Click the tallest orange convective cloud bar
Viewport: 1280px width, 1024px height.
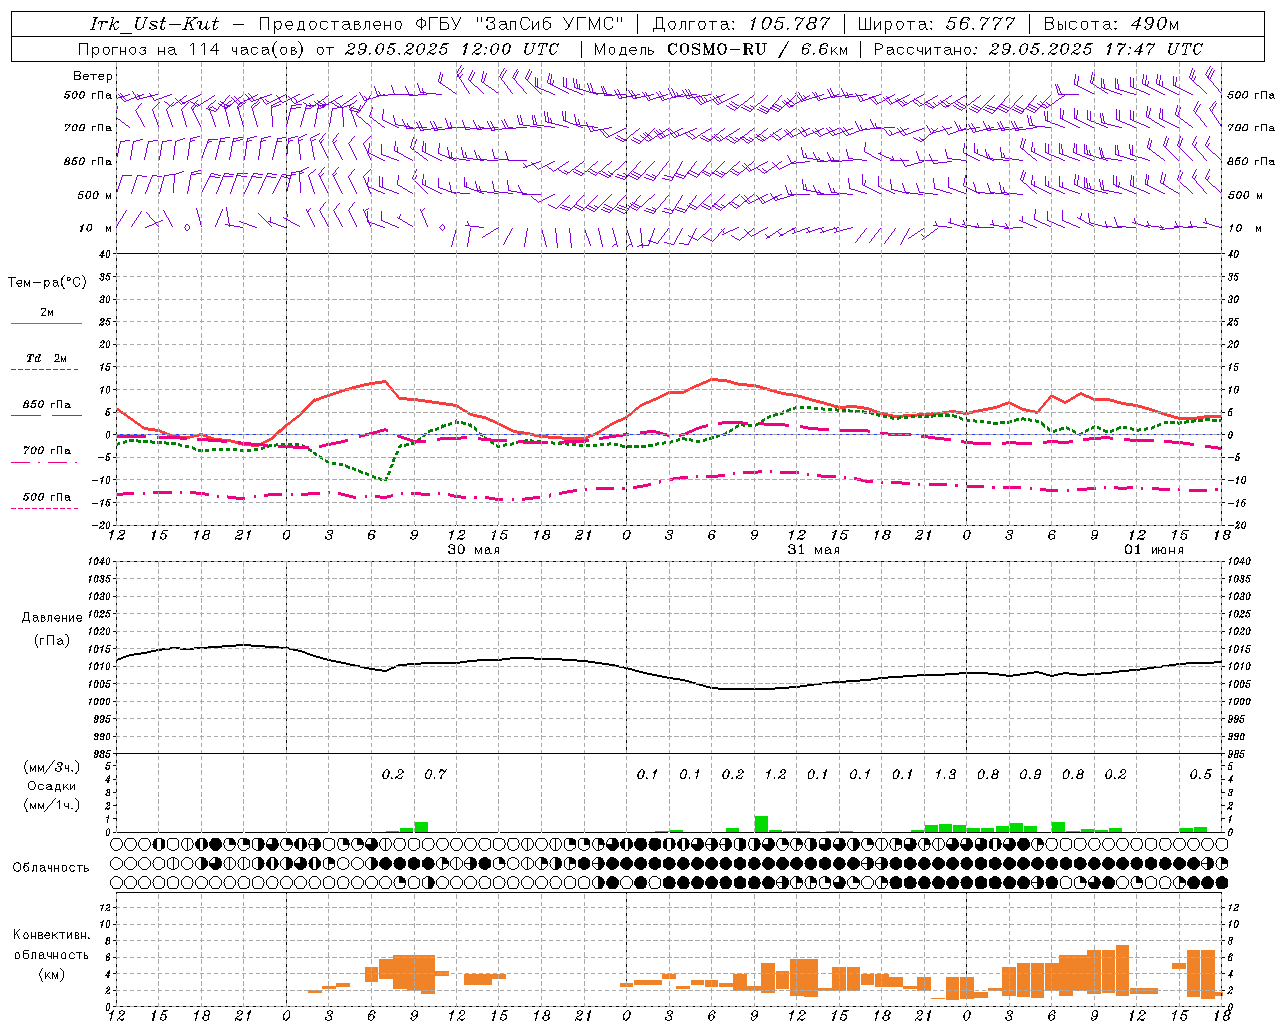(1122, 970)
